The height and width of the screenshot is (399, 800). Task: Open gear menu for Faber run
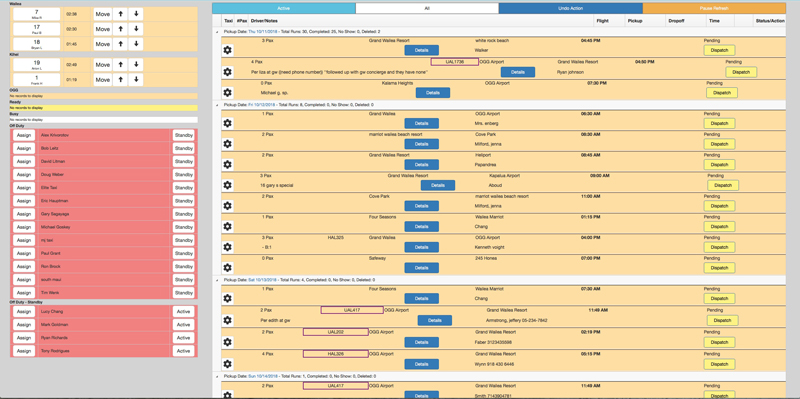228,342
